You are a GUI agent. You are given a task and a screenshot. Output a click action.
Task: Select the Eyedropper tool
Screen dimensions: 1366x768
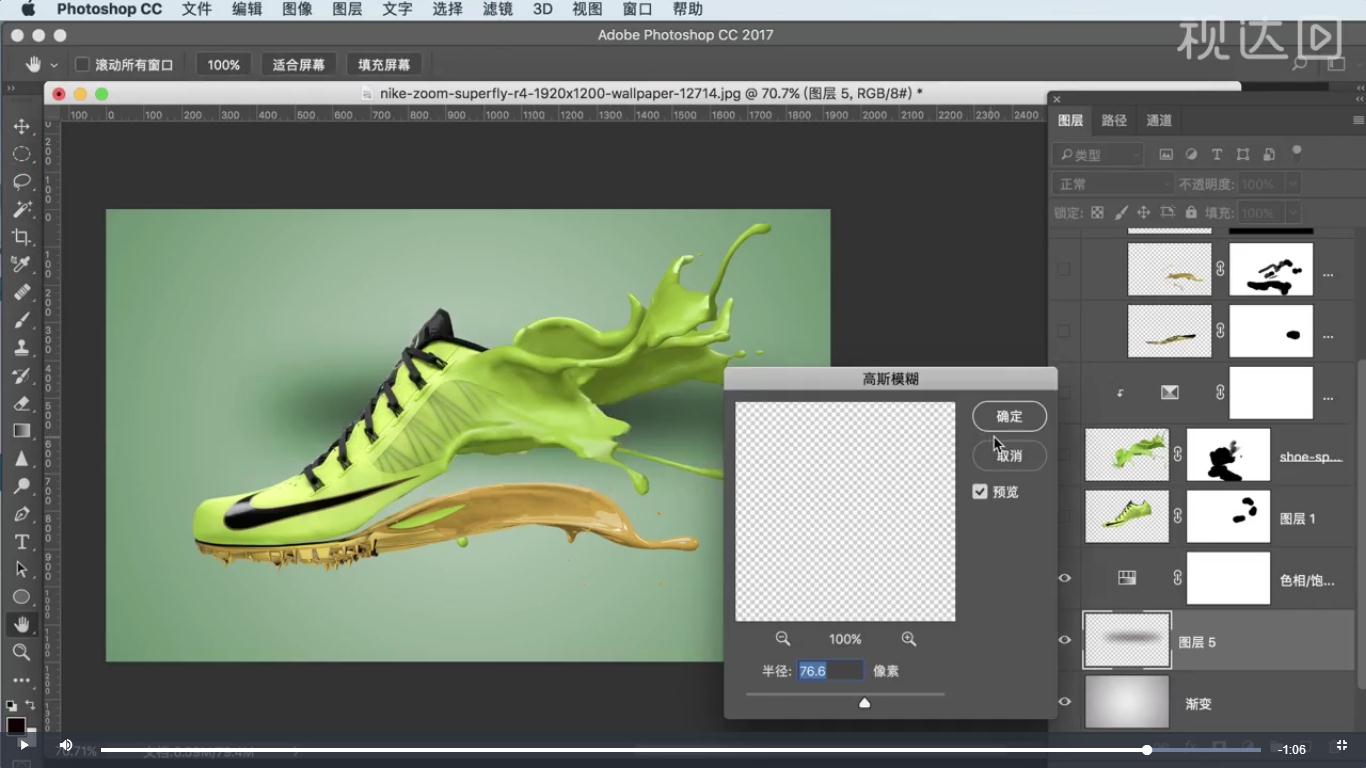tap(21, 264)
